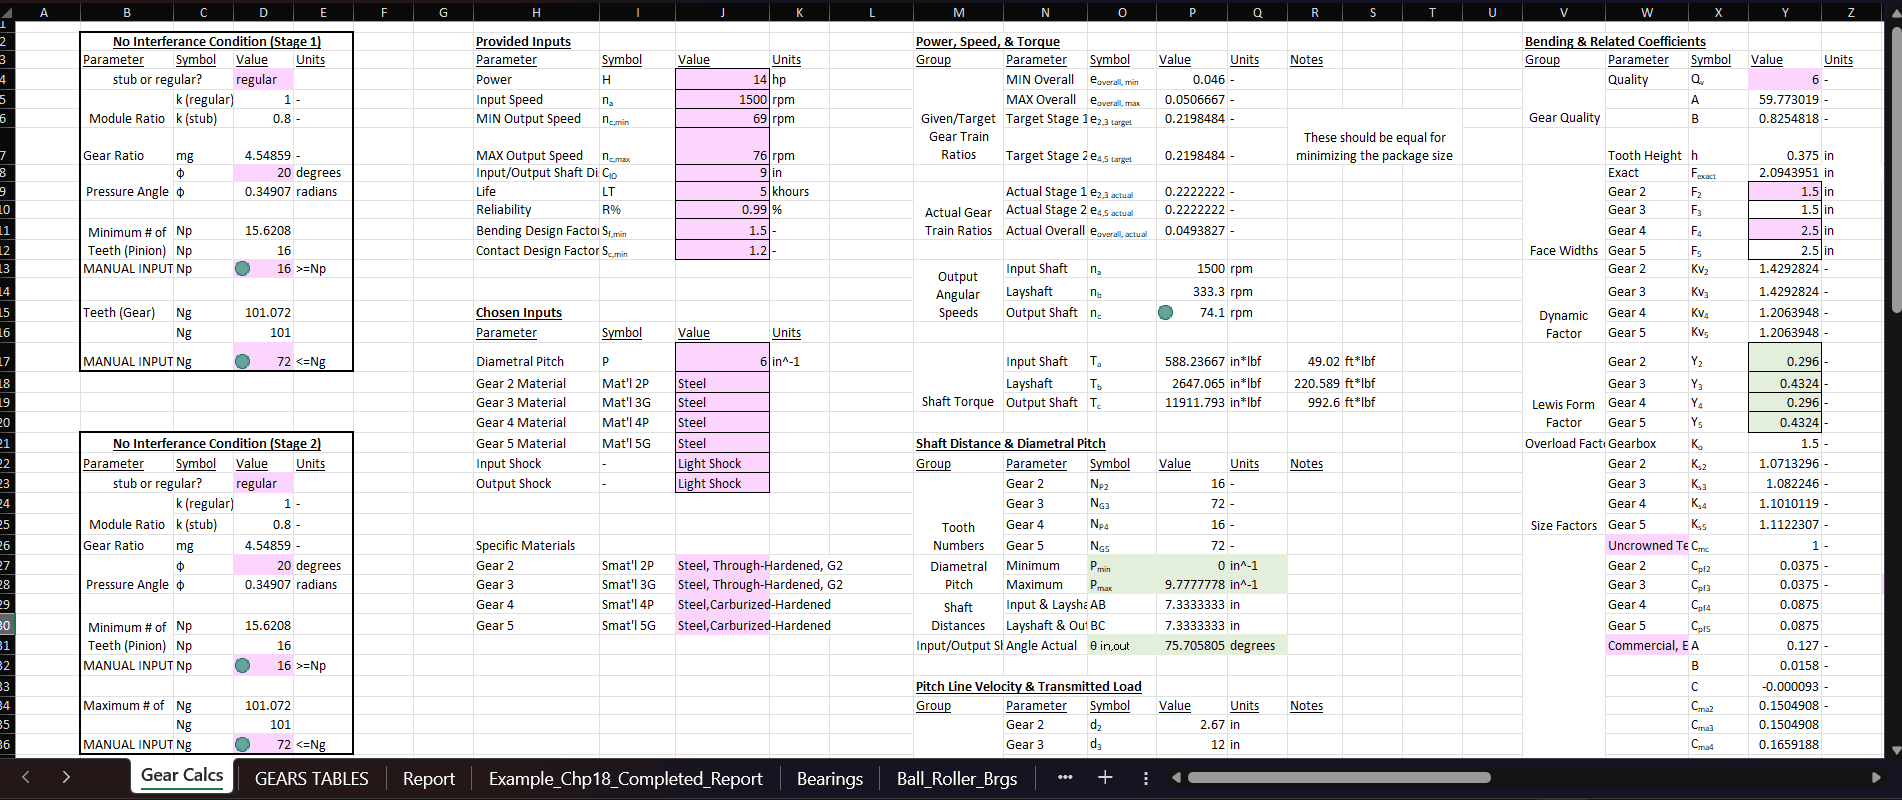Select the Gear 3 Material Steel cell
Image resolution: width=1902 pixels, height=800 pixels.
click(x=722, y=403)
